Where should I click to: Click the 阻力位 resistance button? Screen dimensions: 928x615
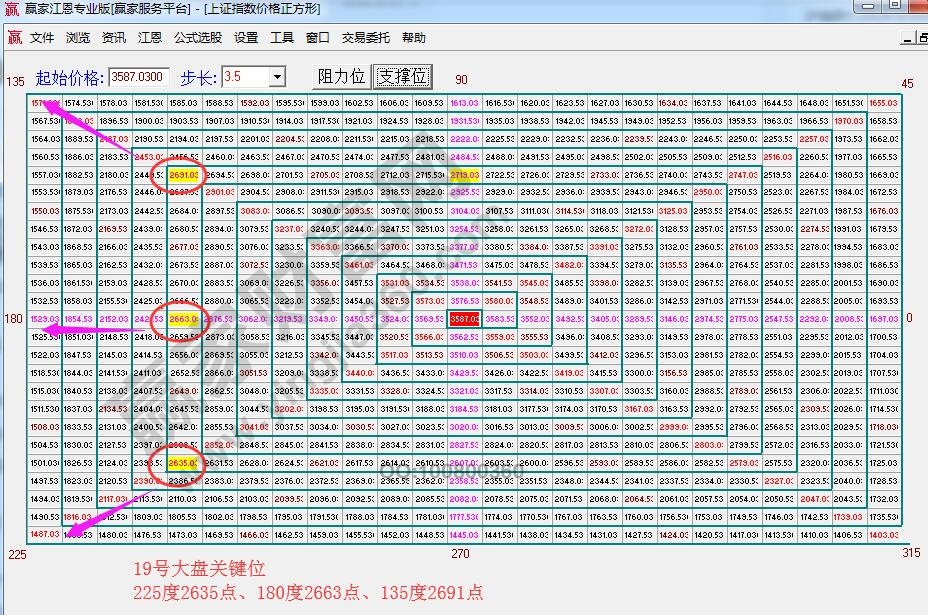[340, 76]
